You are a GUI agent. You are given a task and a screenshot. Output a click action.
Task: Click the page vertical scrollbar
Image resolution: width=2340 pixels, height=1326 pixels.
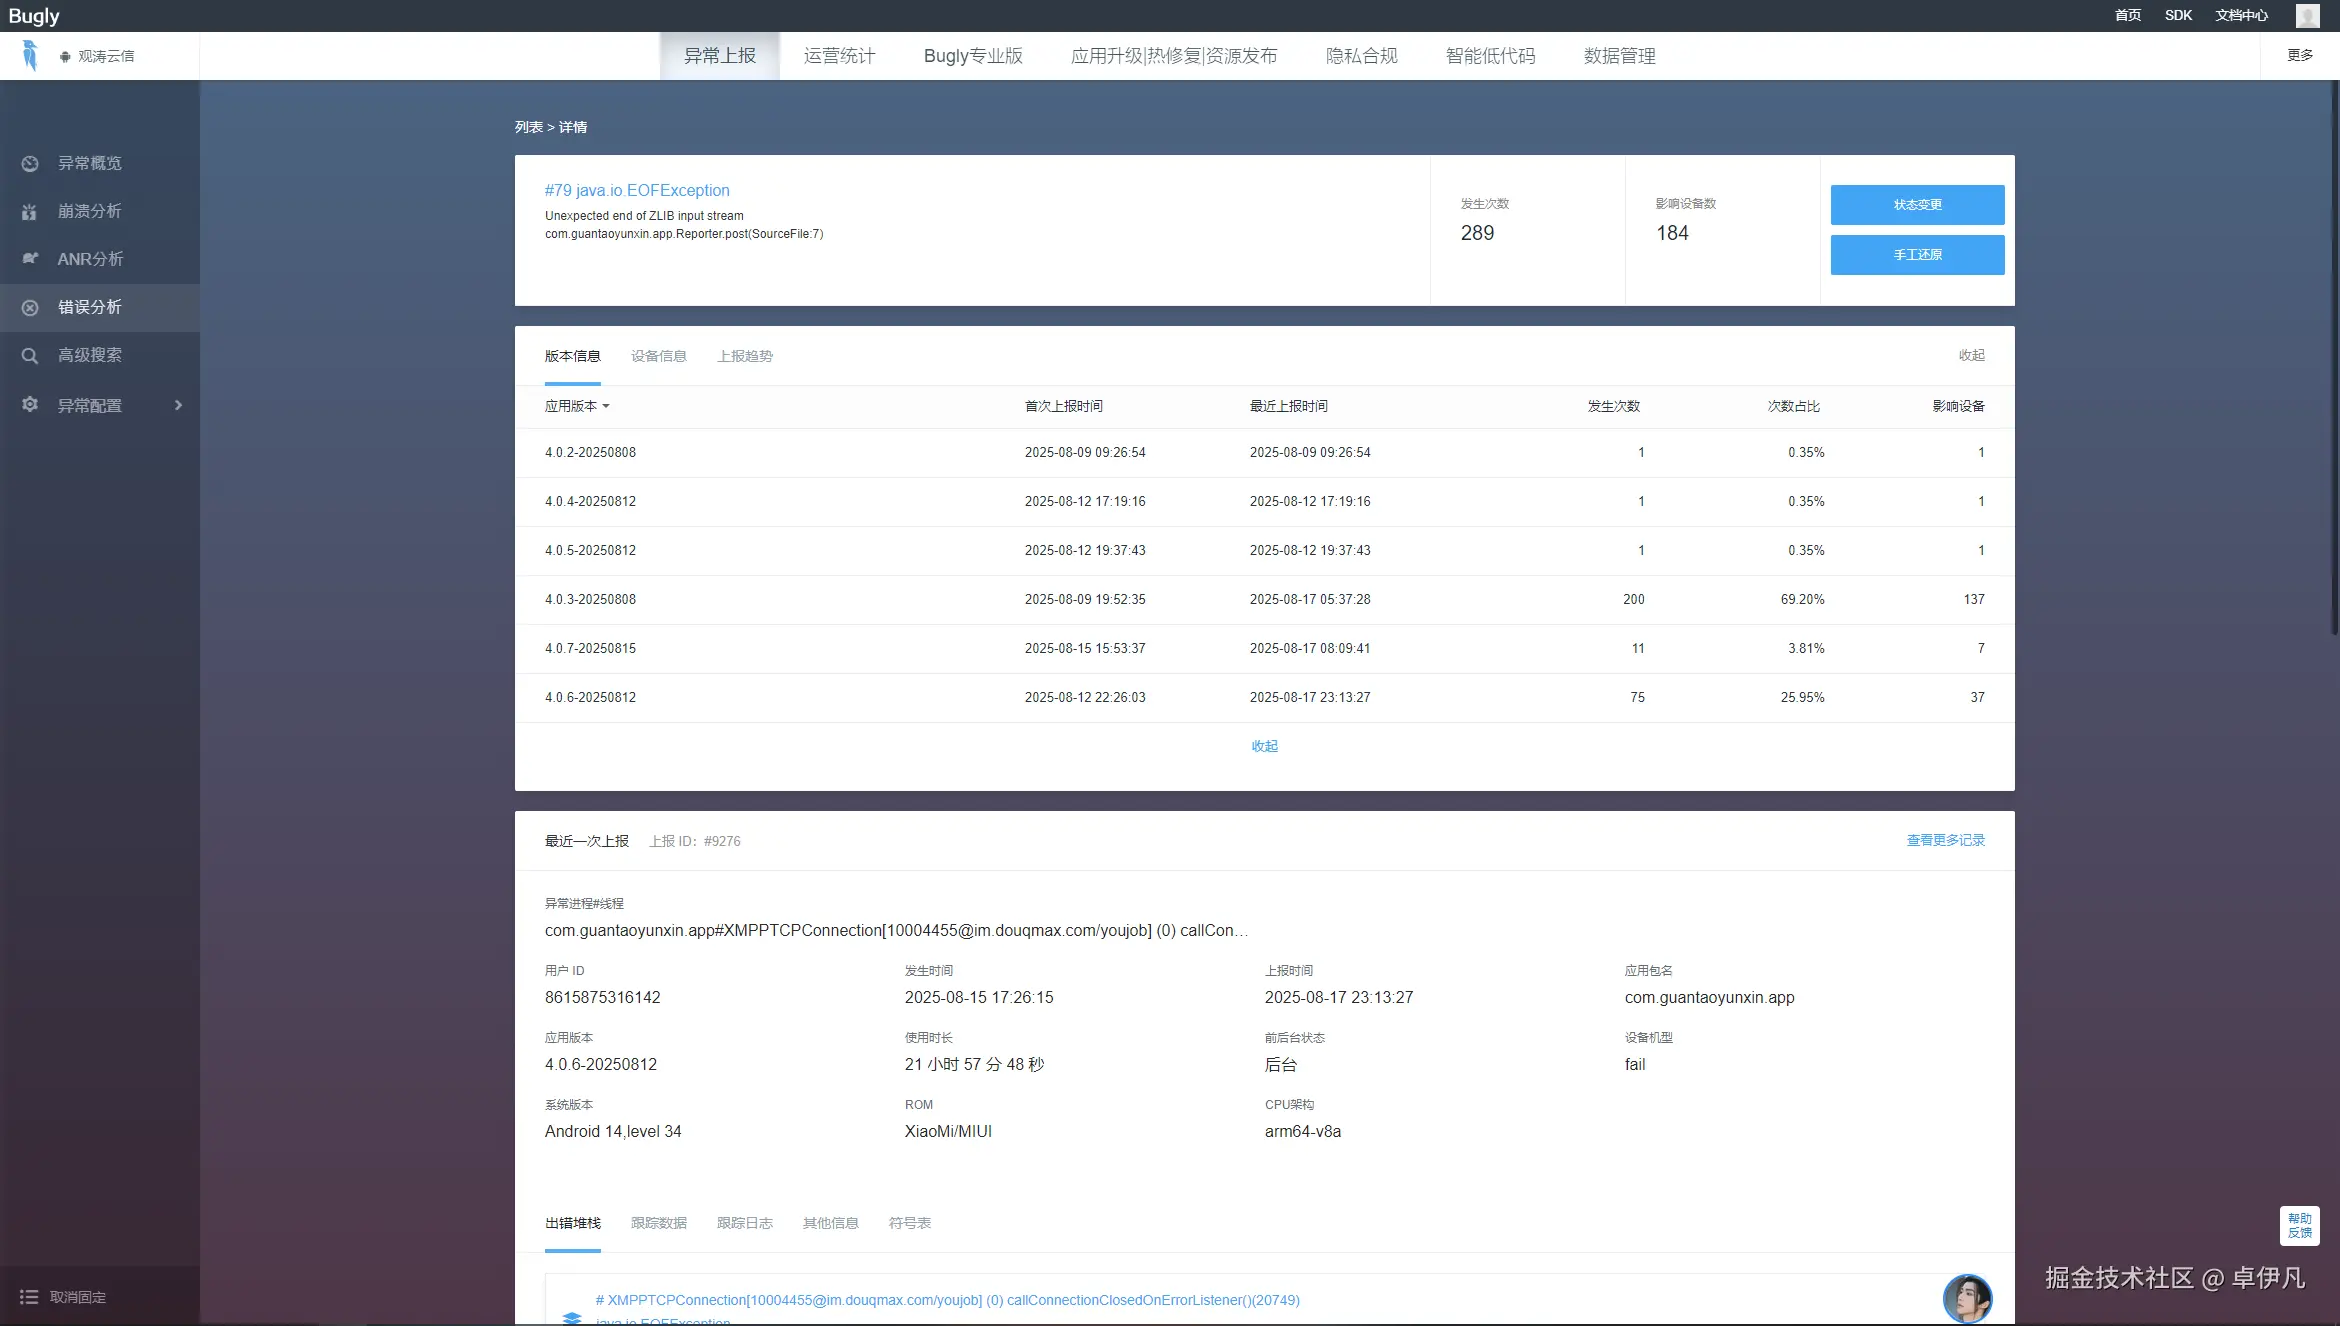pyautogui.click(x=2335, y=360)
